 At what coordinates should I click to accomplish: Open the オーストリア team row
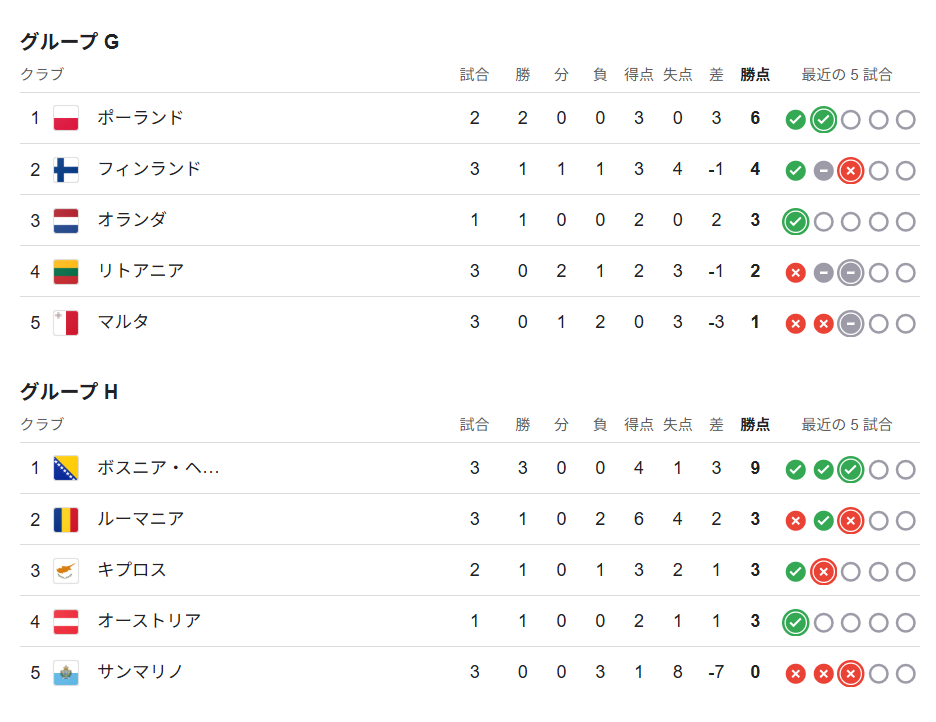(x=470, y=621)
